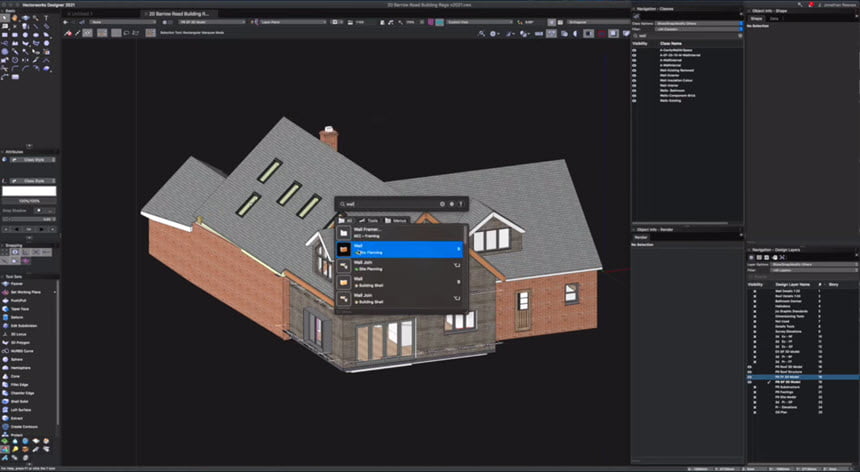The height and width of the screenshot is (472, 860).
Task: Choose the highlighted Wall Site Planning search result
Action: click(x=400, y=249)
